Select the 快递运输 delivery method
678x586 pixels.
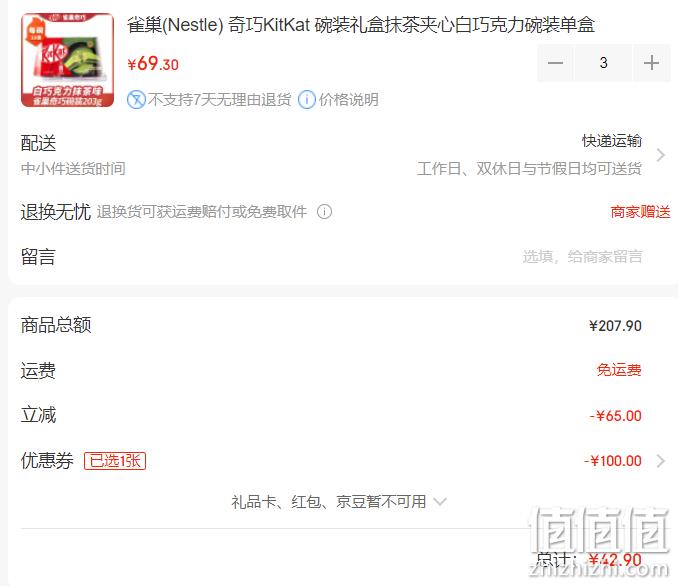click(611, 141)
